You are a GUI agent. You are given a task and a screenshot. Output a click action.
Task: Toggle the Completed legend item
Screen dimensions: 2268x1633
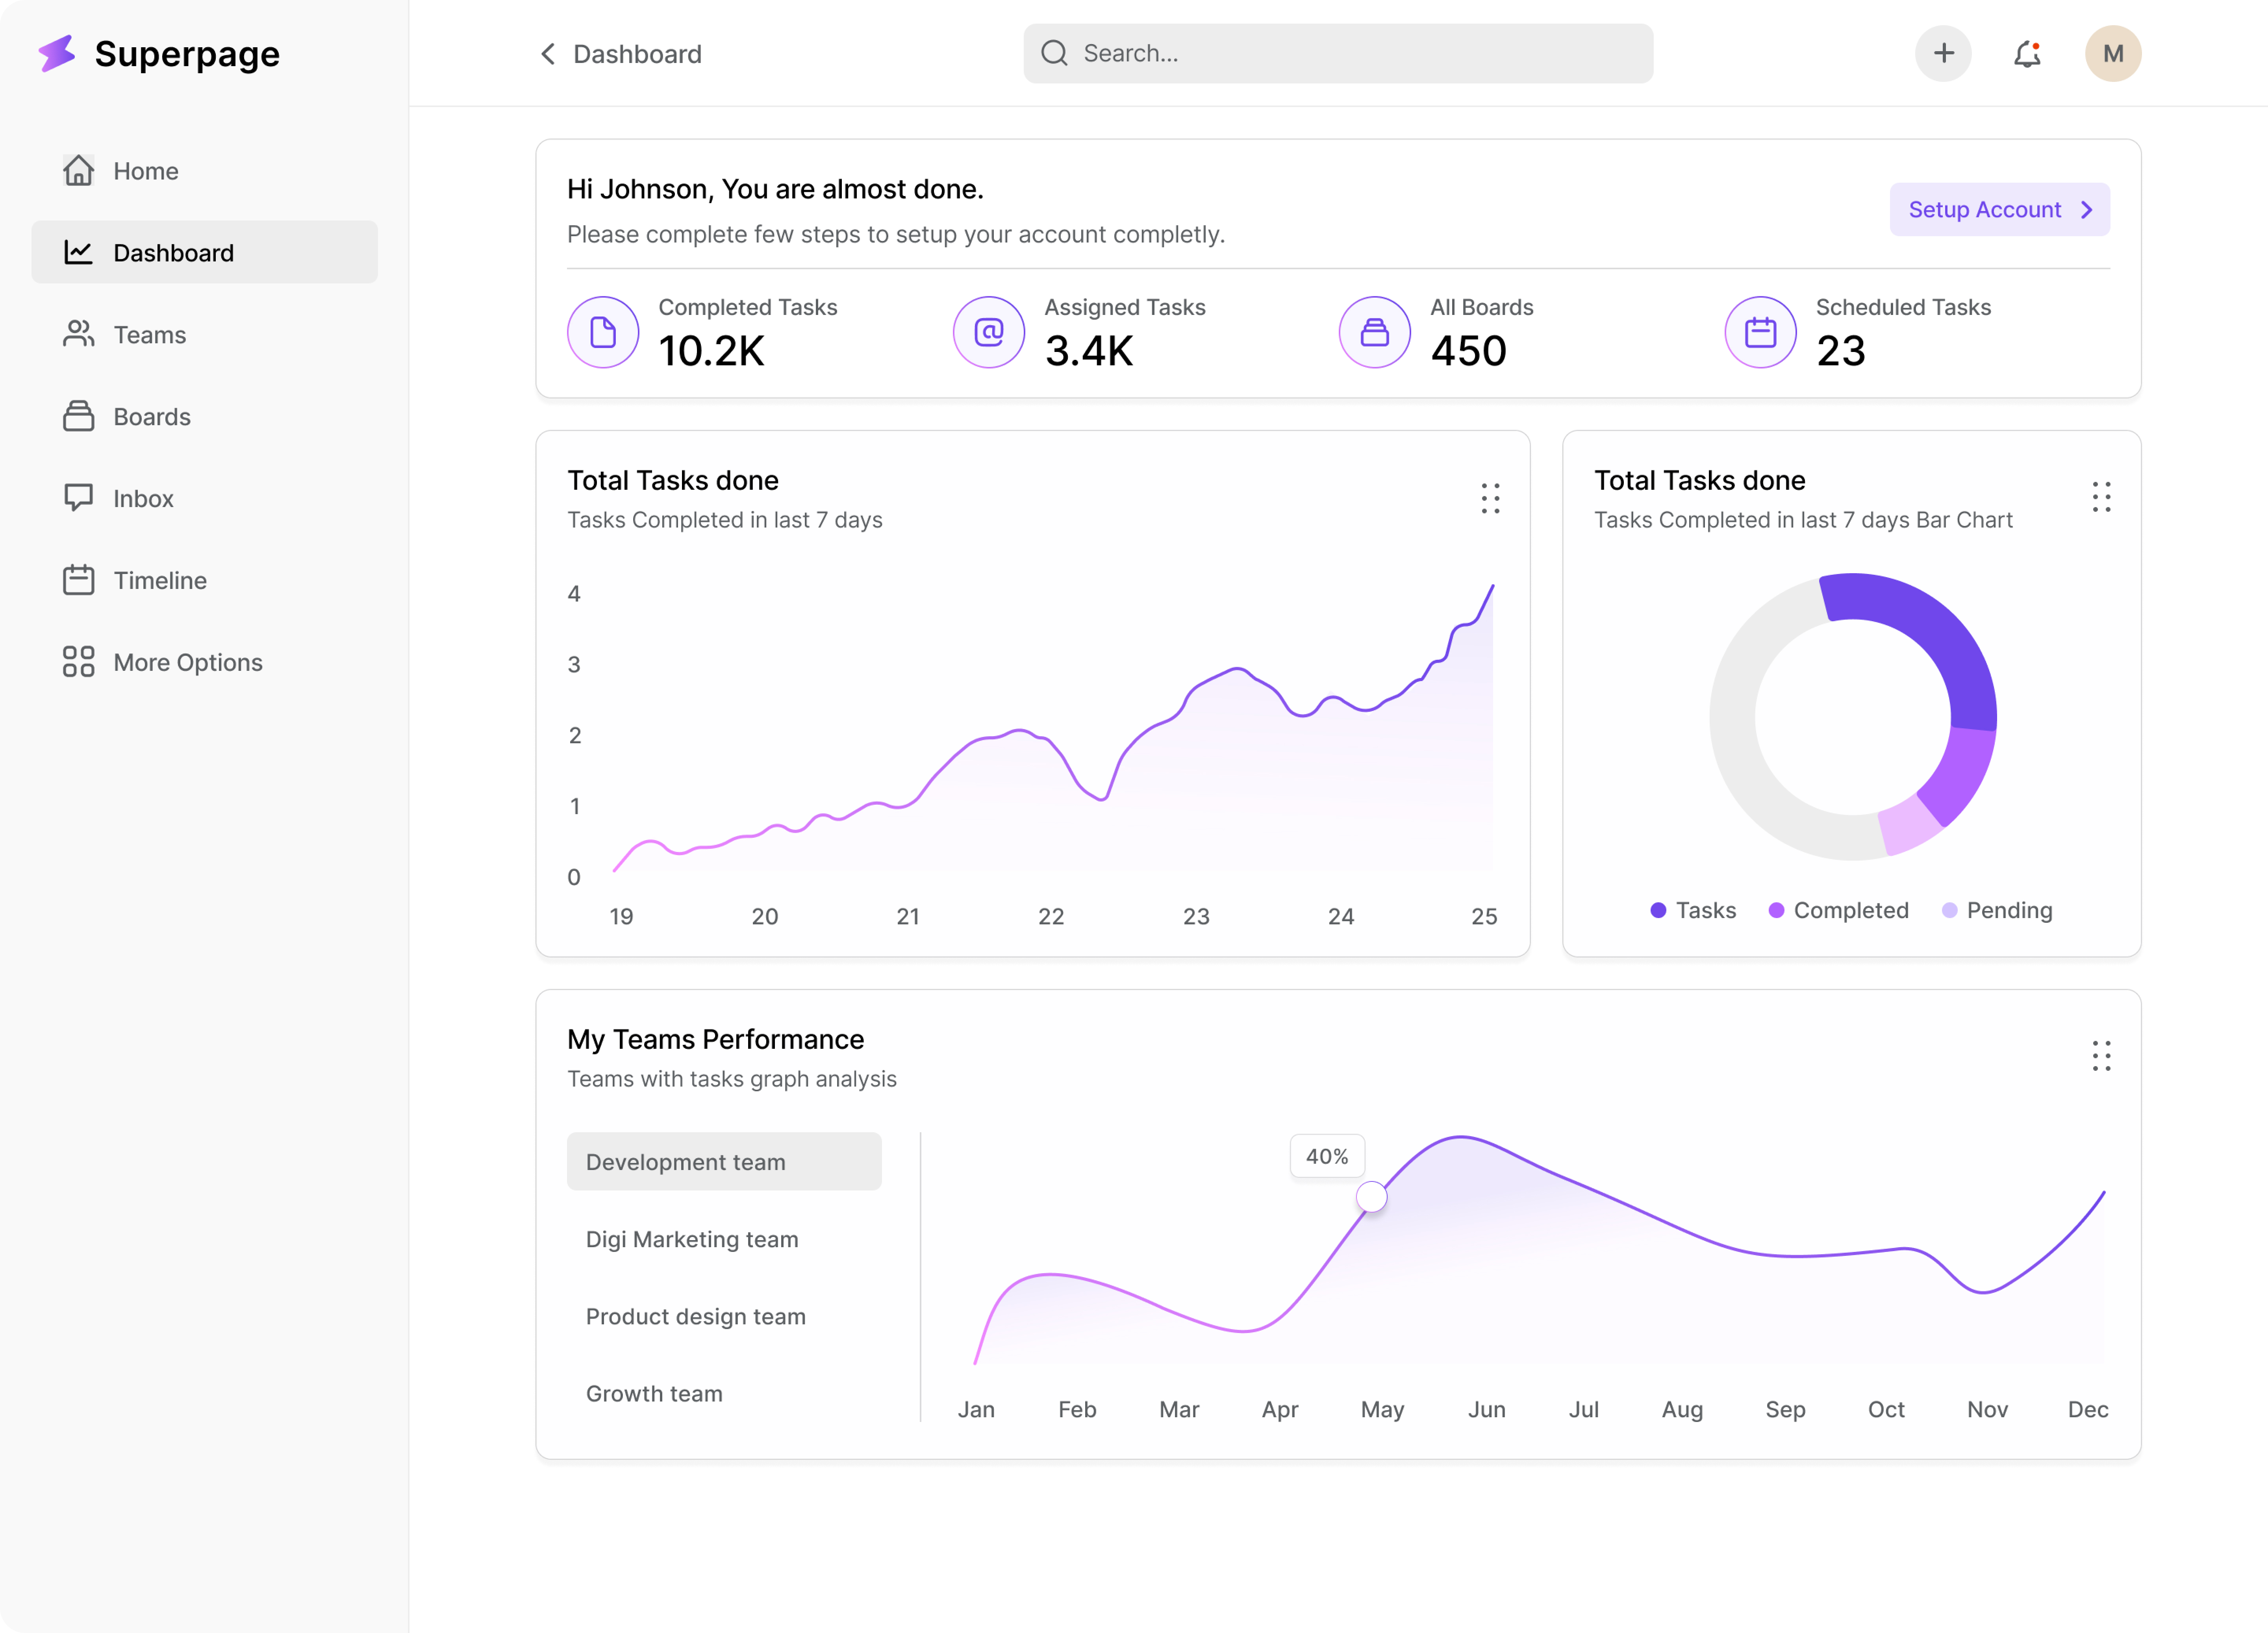[1838, 910]
